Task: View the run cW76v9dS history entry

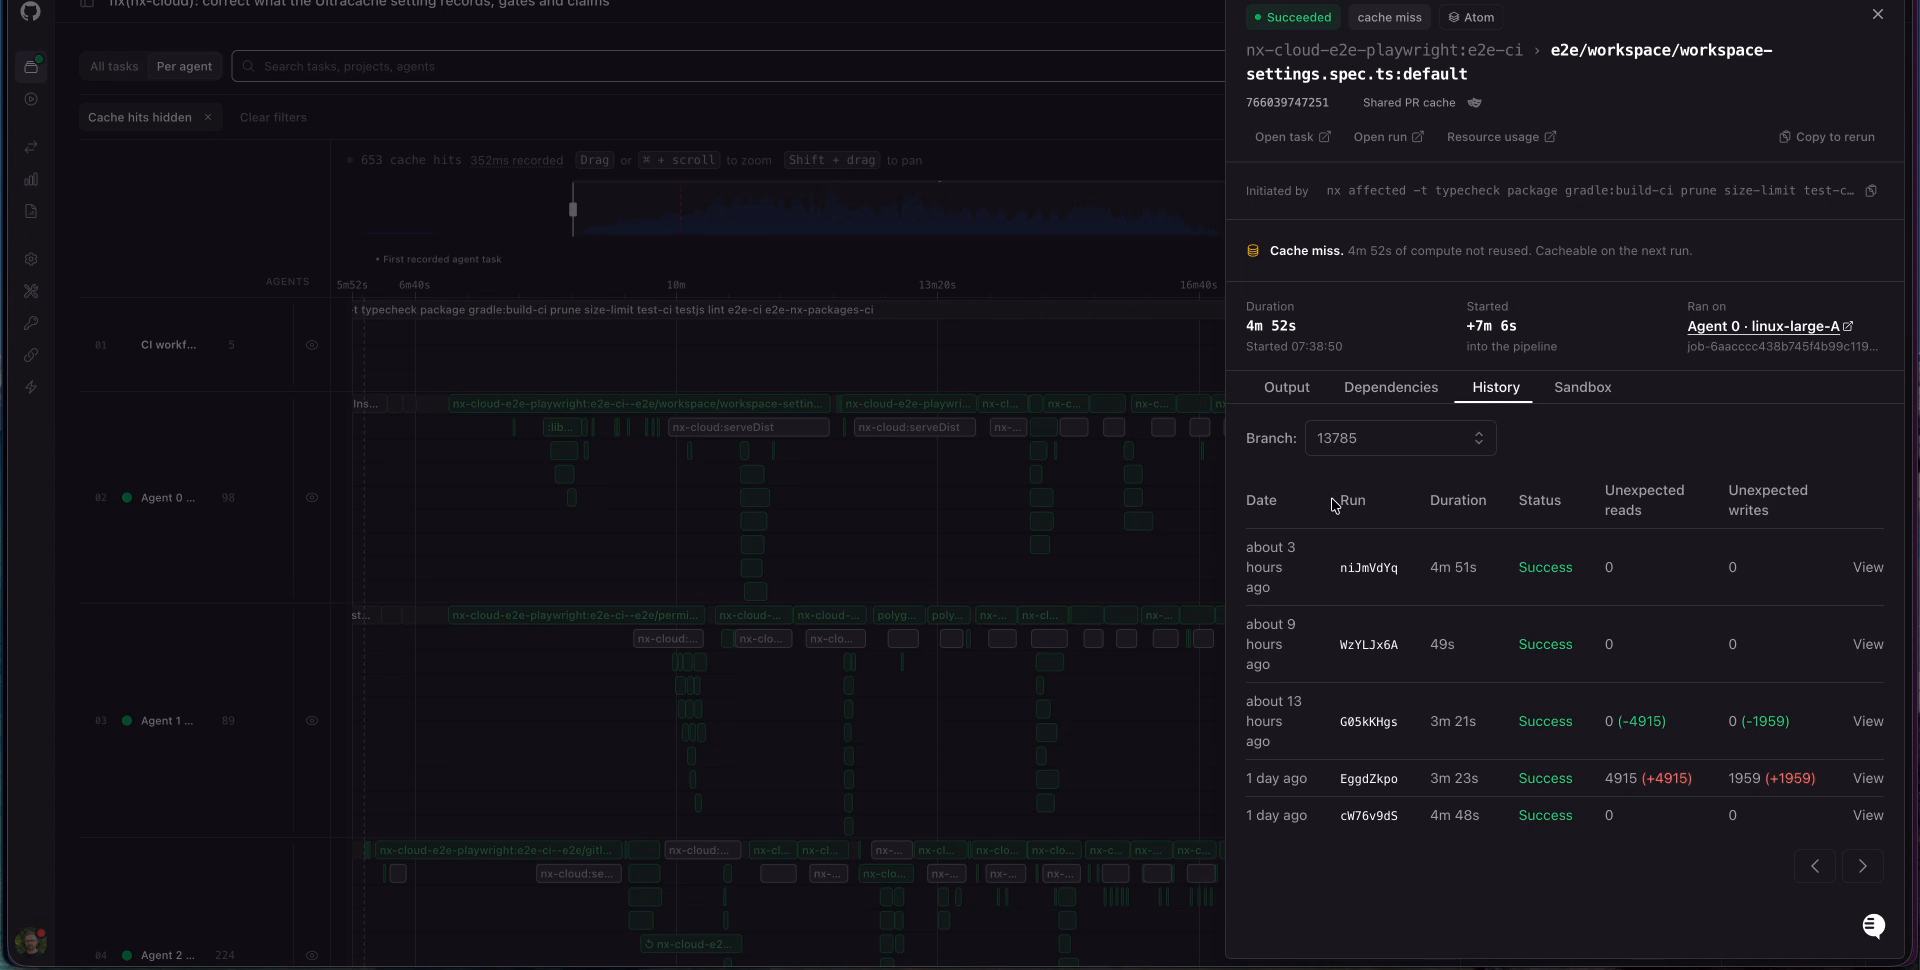Action: [1867, 815]
